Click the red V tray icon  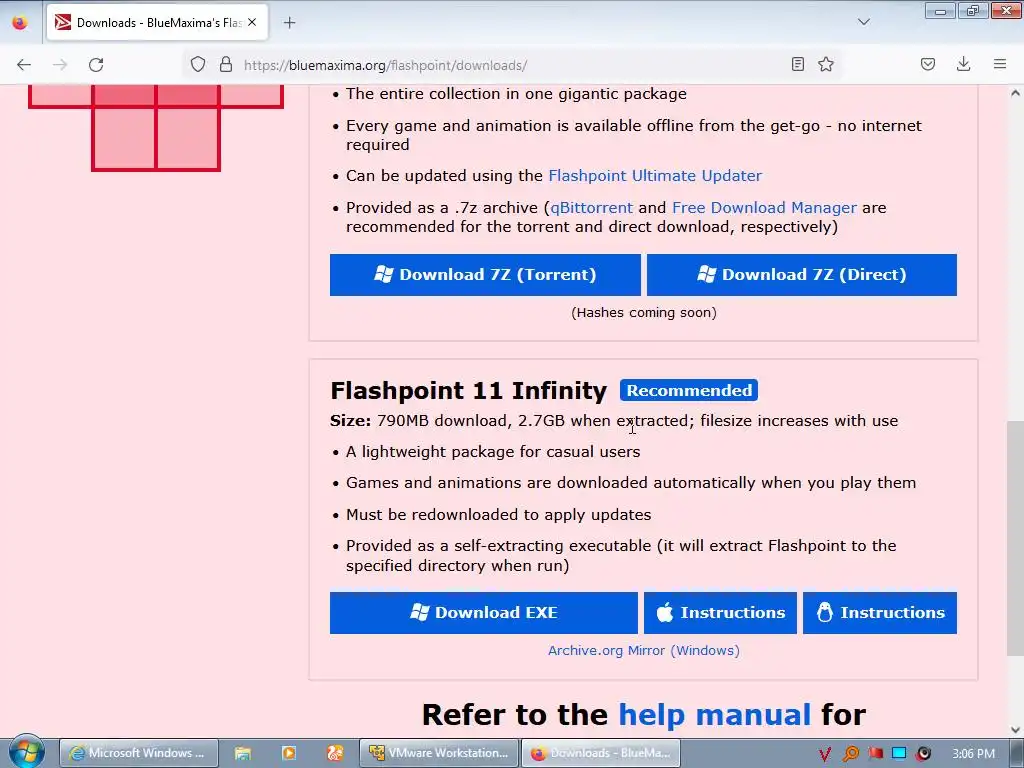pyautogui.click(x=824, y=754)
